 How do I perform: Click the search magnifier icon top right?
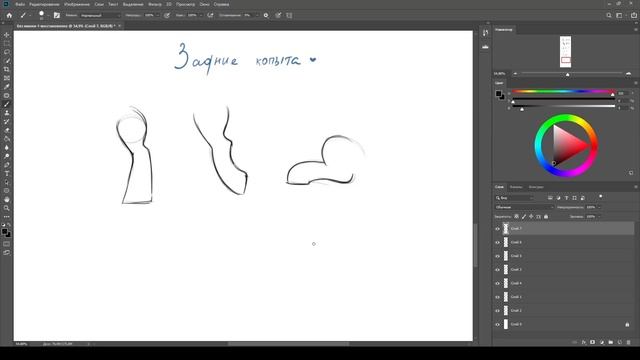(609, 15)
